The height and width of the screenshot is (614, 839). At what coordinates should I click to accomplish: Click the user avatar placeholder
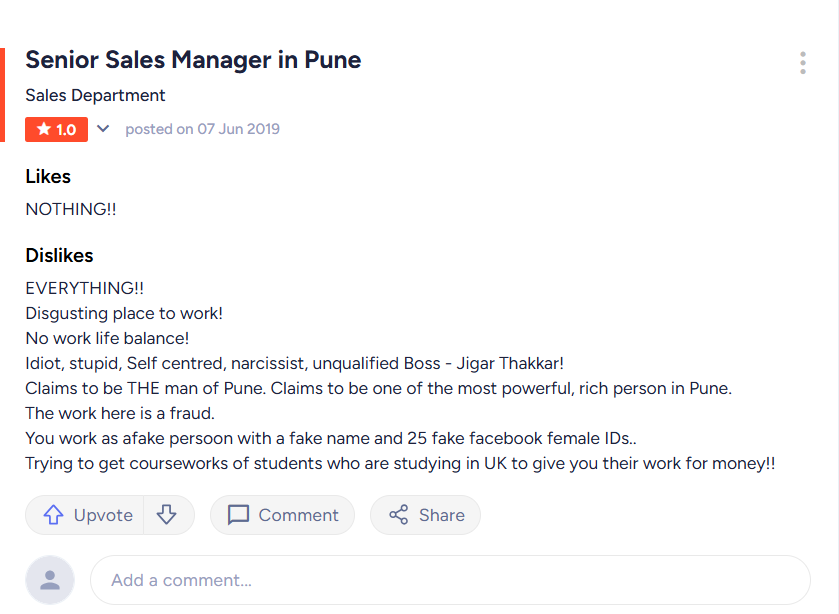click(x=50, y=580)
